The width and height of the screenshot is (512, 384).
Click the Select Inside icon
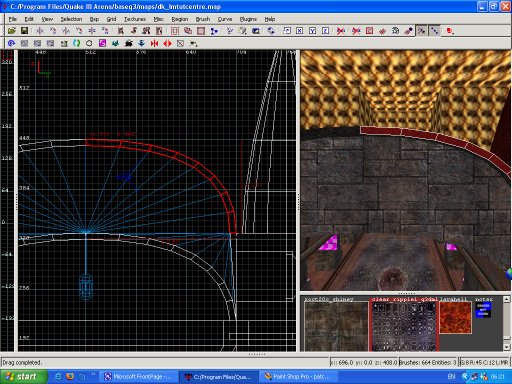(x=159, y=31)
